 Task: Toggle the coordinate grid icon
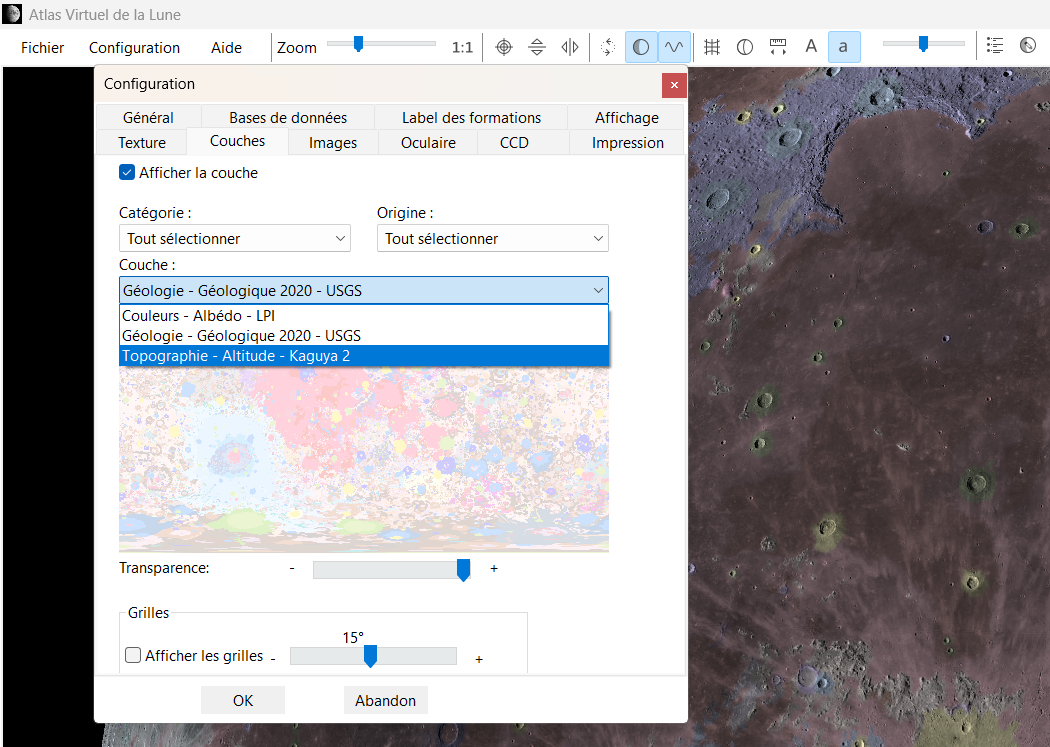tap(712, 48)
